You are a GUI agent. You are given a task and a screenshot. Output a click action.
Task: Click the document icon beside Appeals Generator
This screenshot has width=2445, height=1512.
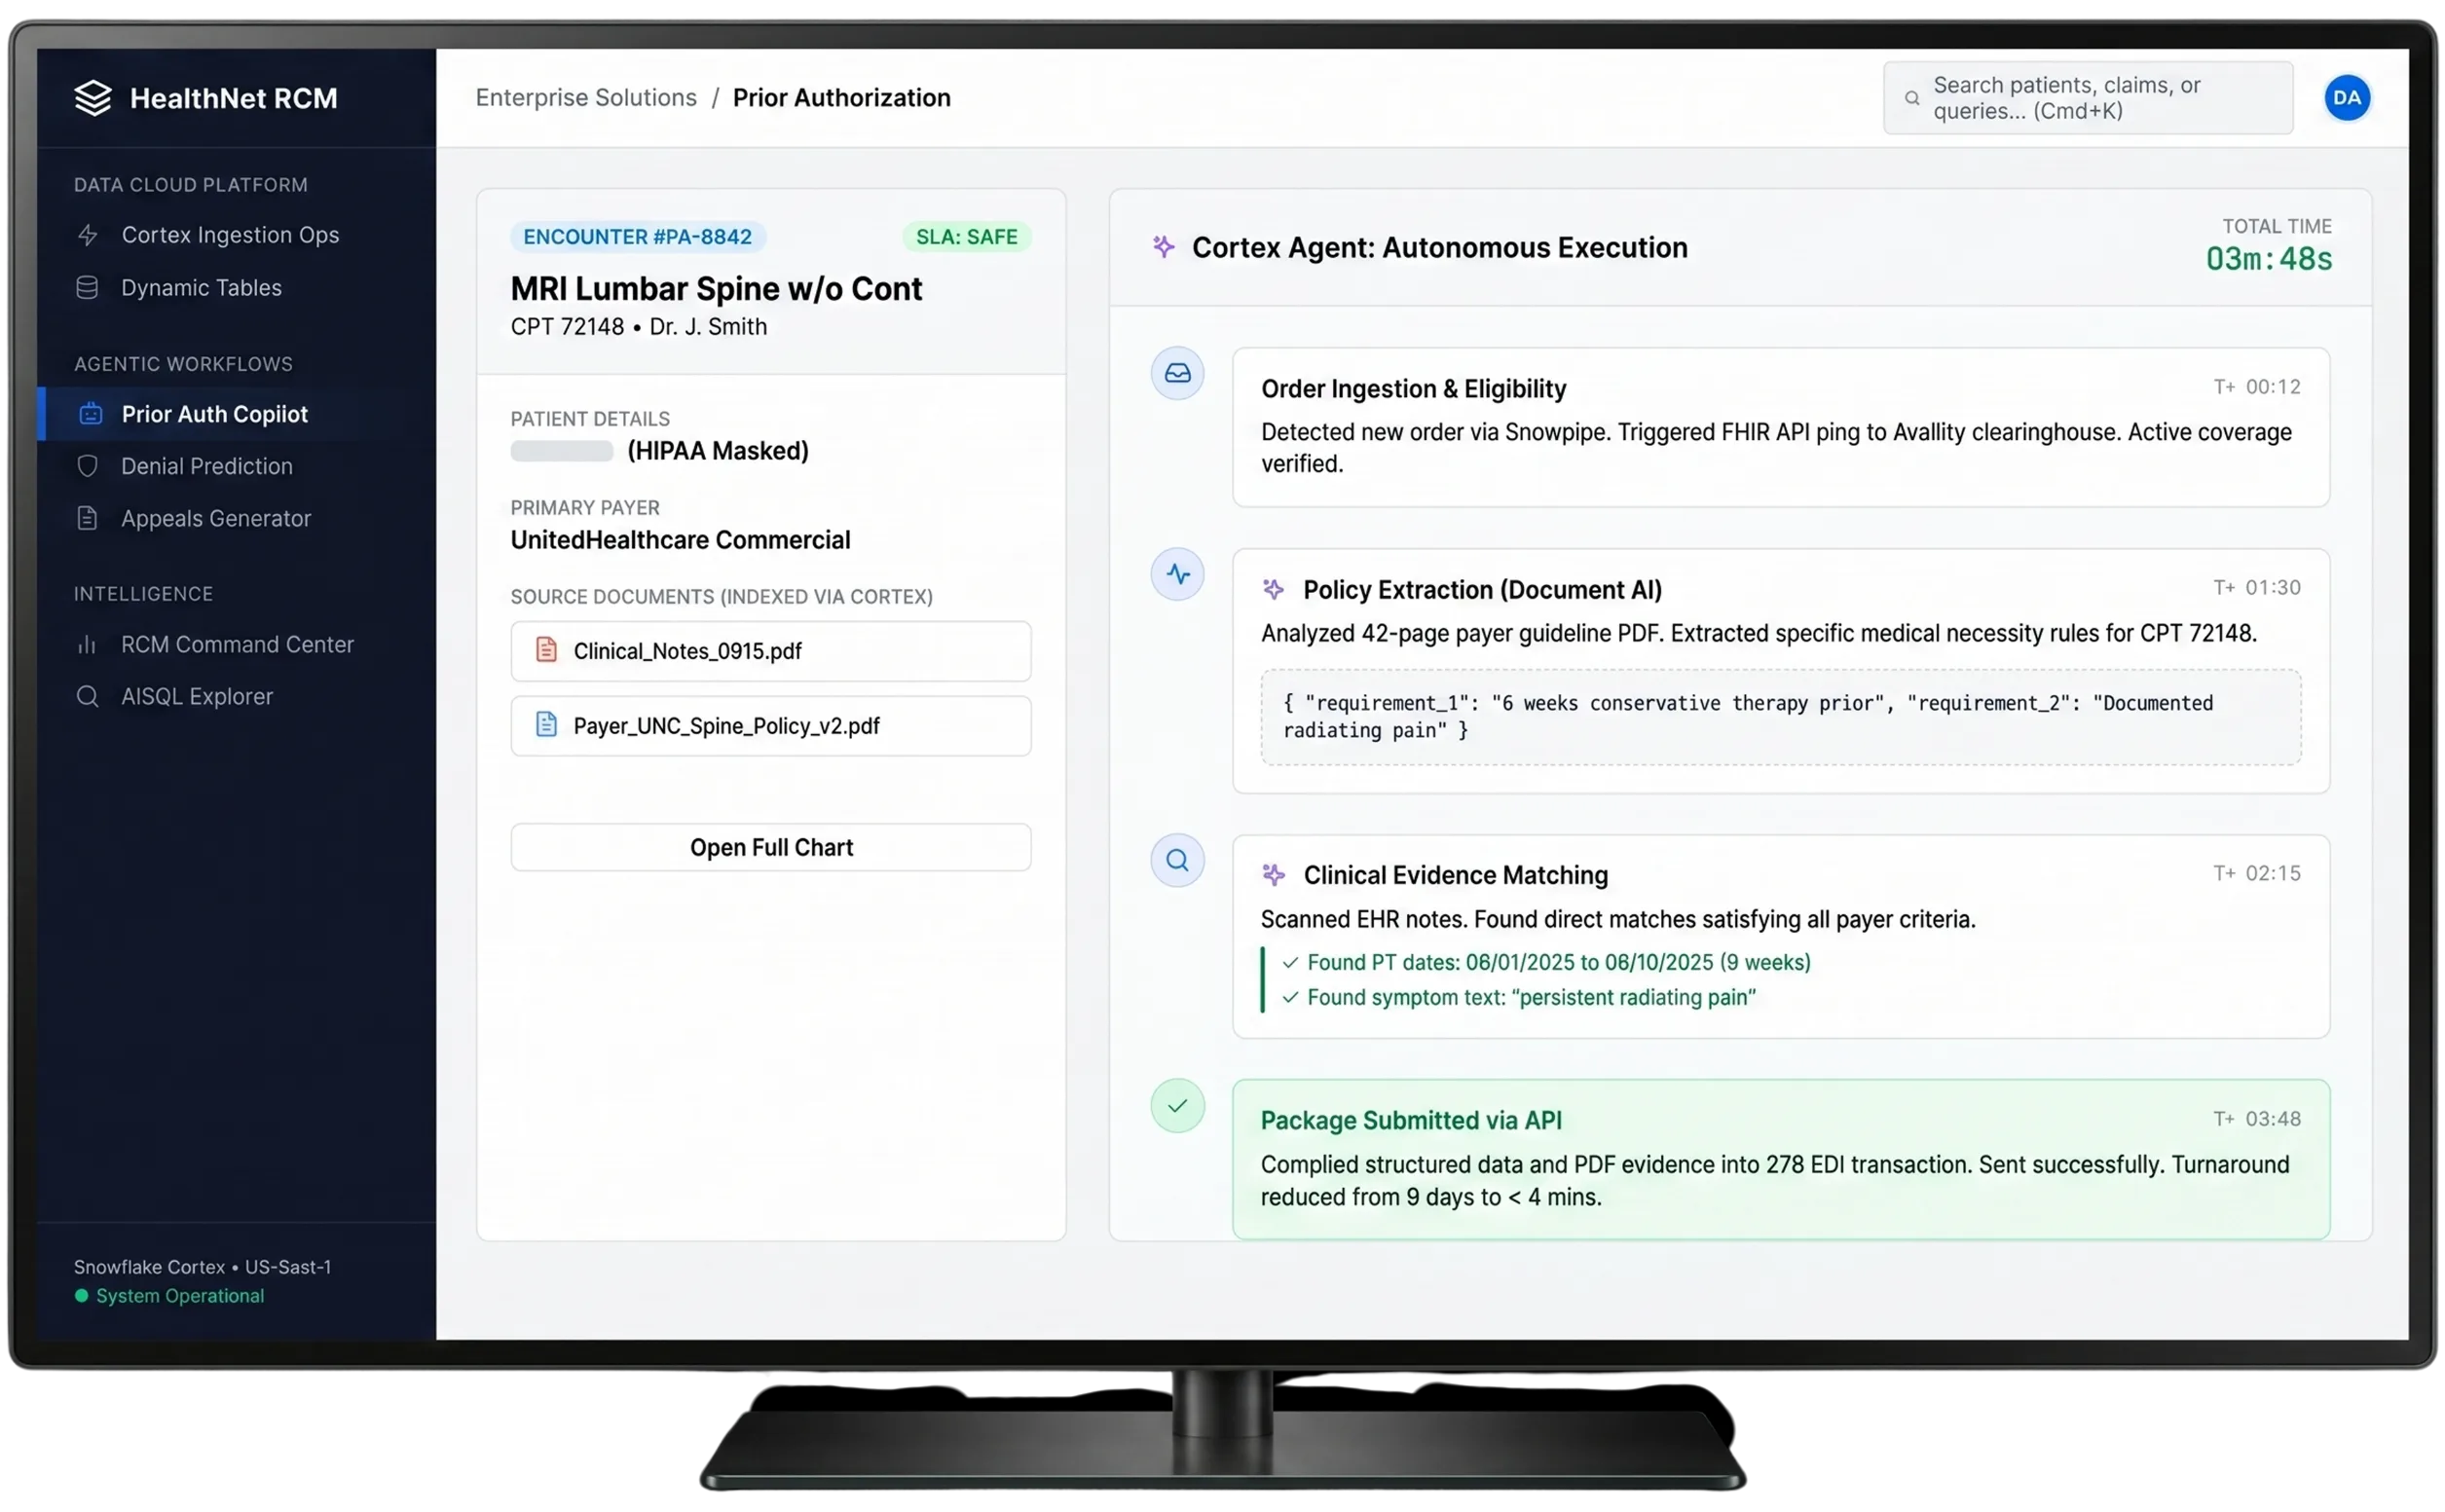88,518
